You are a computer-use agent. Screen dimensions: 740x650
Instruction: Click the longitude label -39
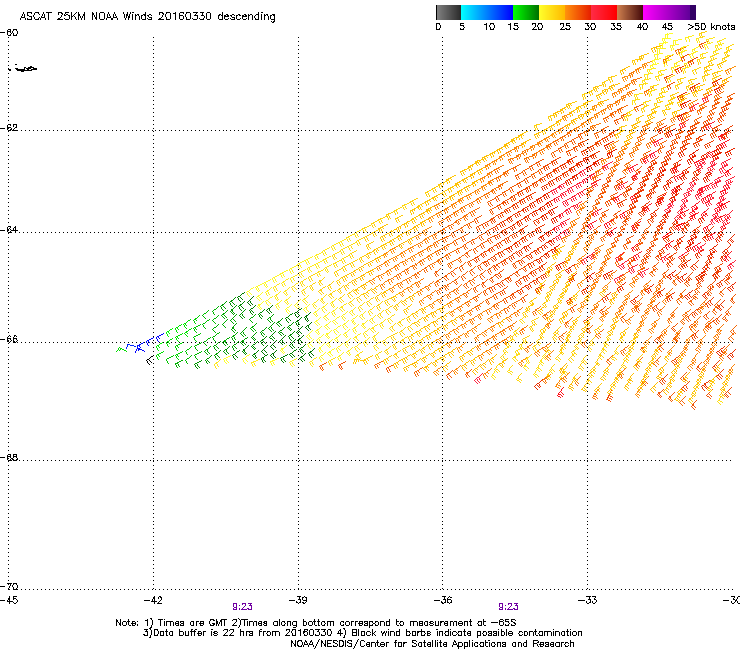[298, 600]
